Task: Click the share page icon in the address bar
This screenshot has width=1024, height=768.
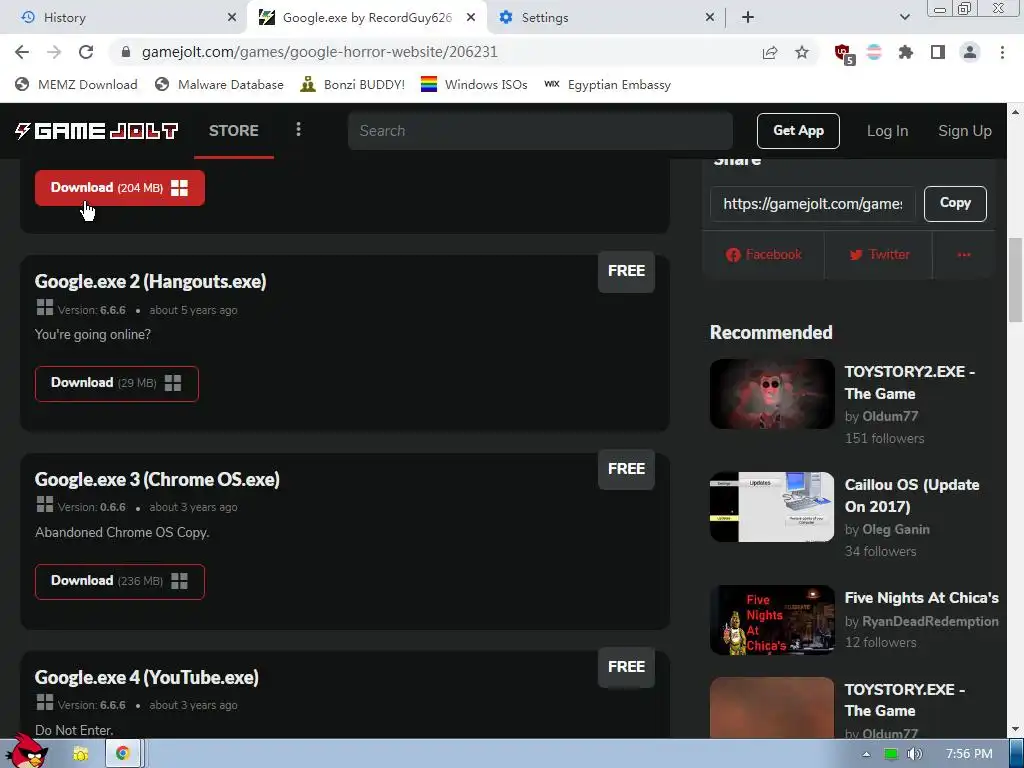Action: 770,52
